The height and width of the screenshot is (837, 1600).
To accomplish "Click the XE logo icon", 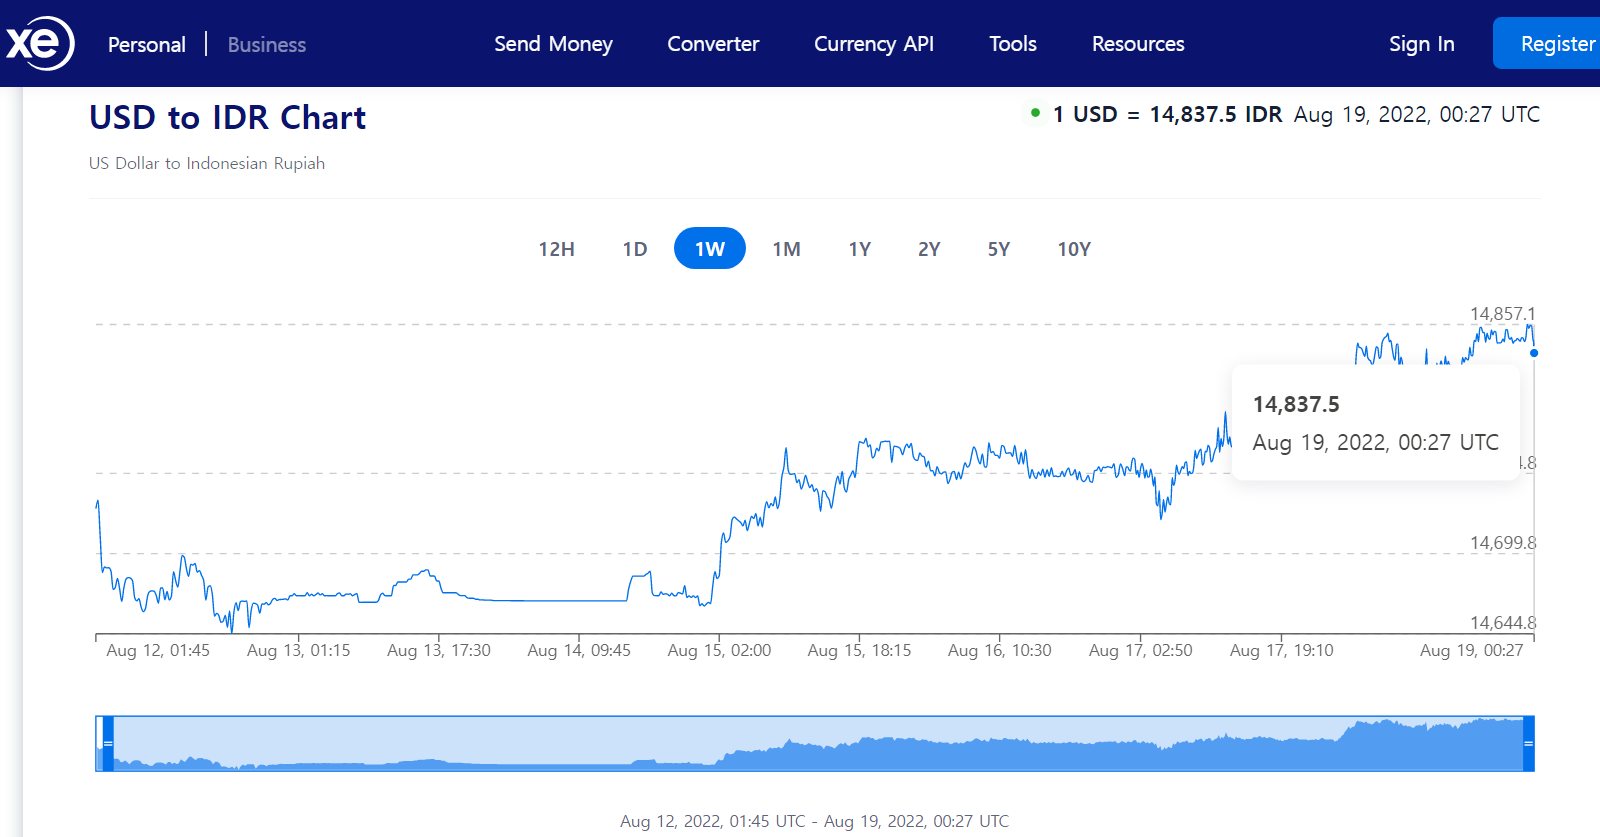I will (40, 43).
